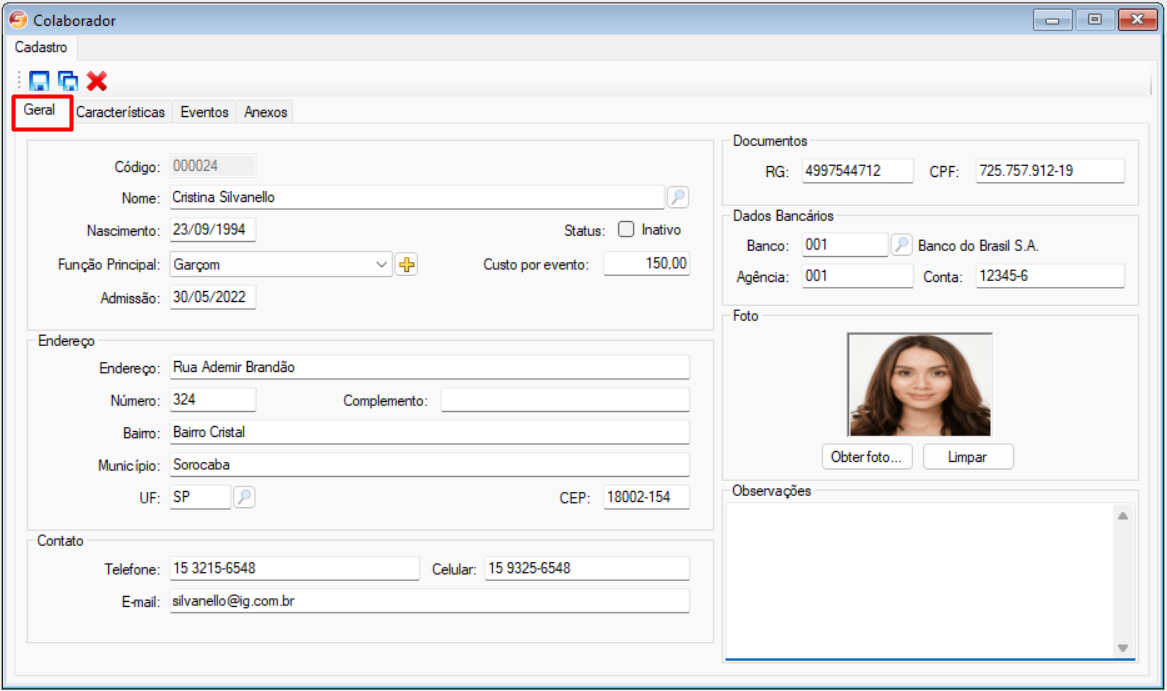The image size is (1167, 691).
Task: Click the Observações scrollbar down arrow
Action: pos(1122,648)
